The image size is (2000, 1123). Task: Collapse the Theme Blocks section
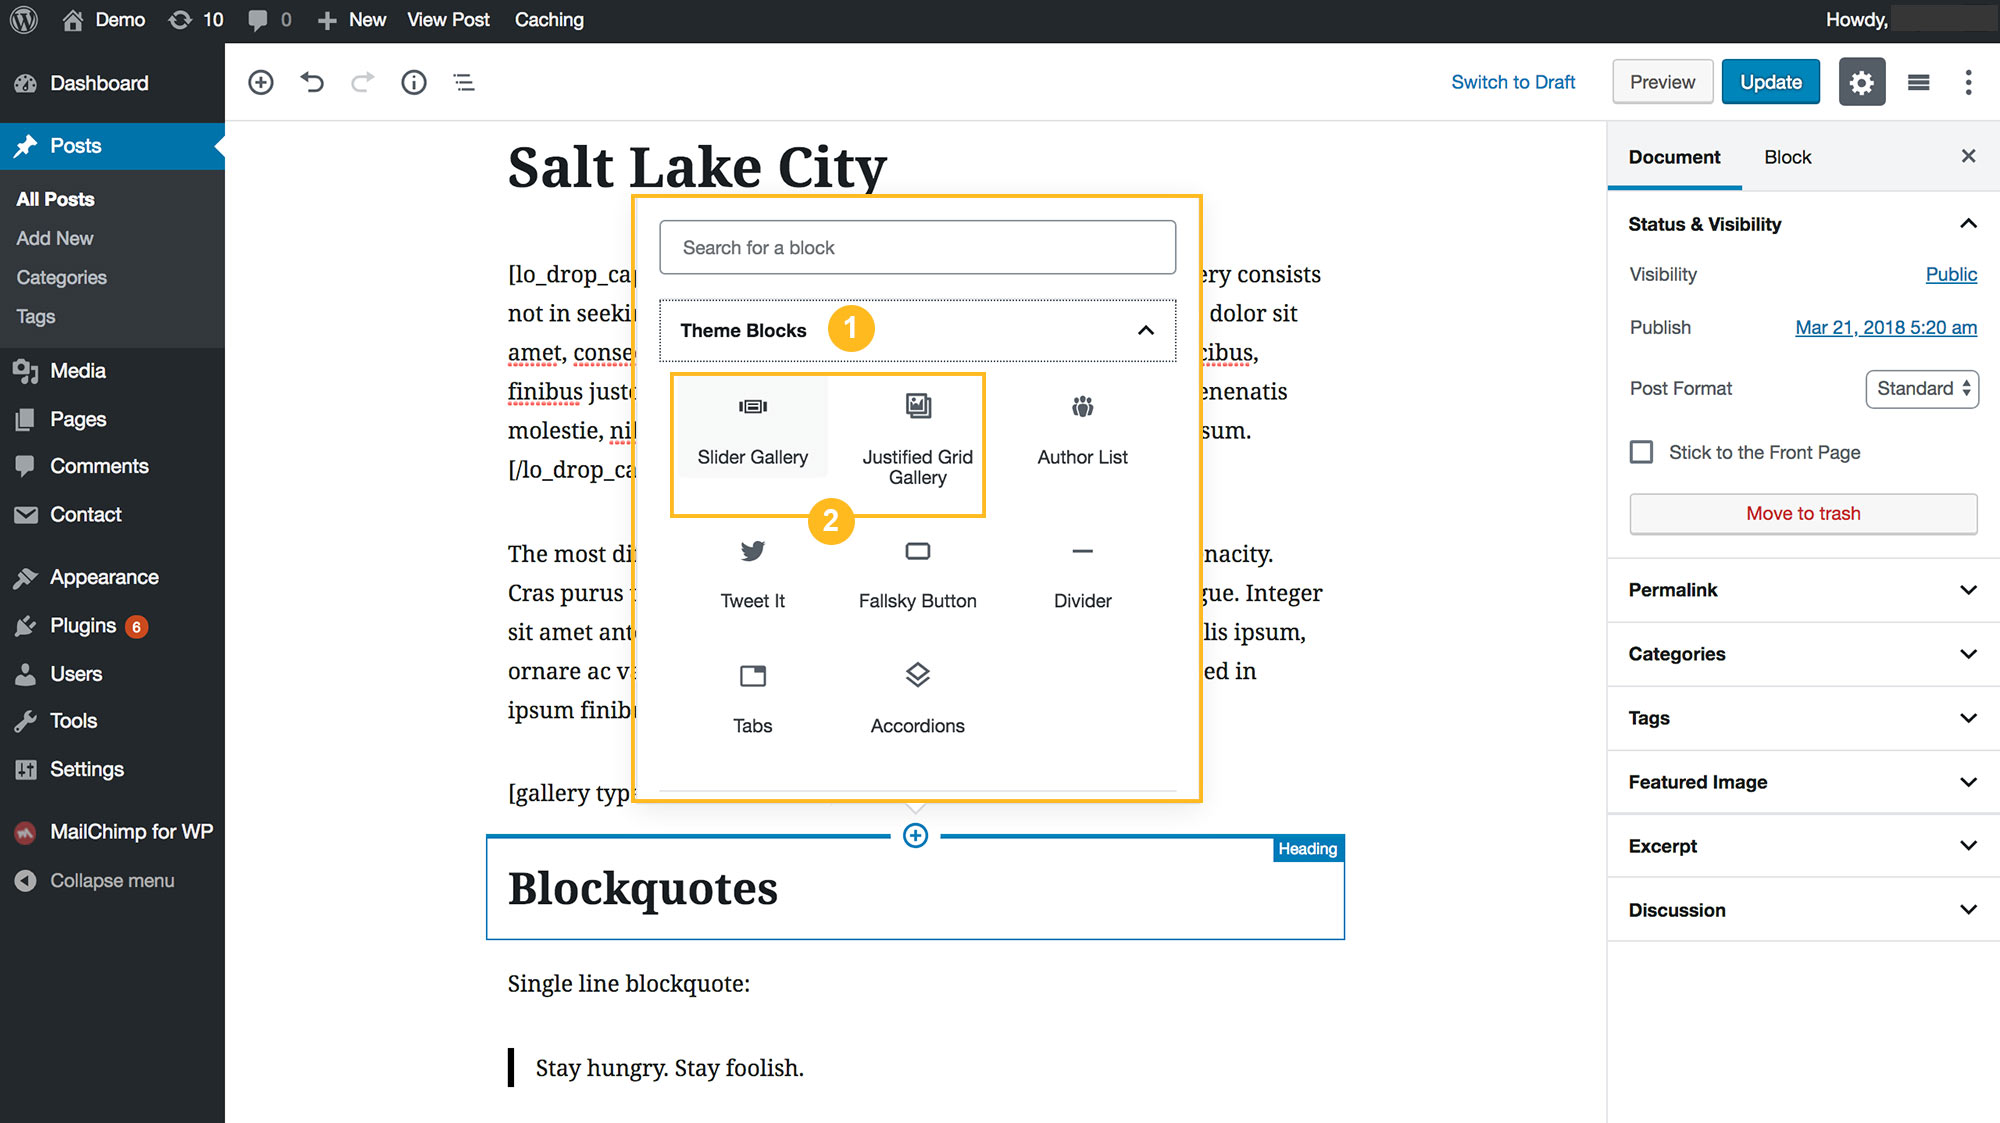(x=917, y=330)
